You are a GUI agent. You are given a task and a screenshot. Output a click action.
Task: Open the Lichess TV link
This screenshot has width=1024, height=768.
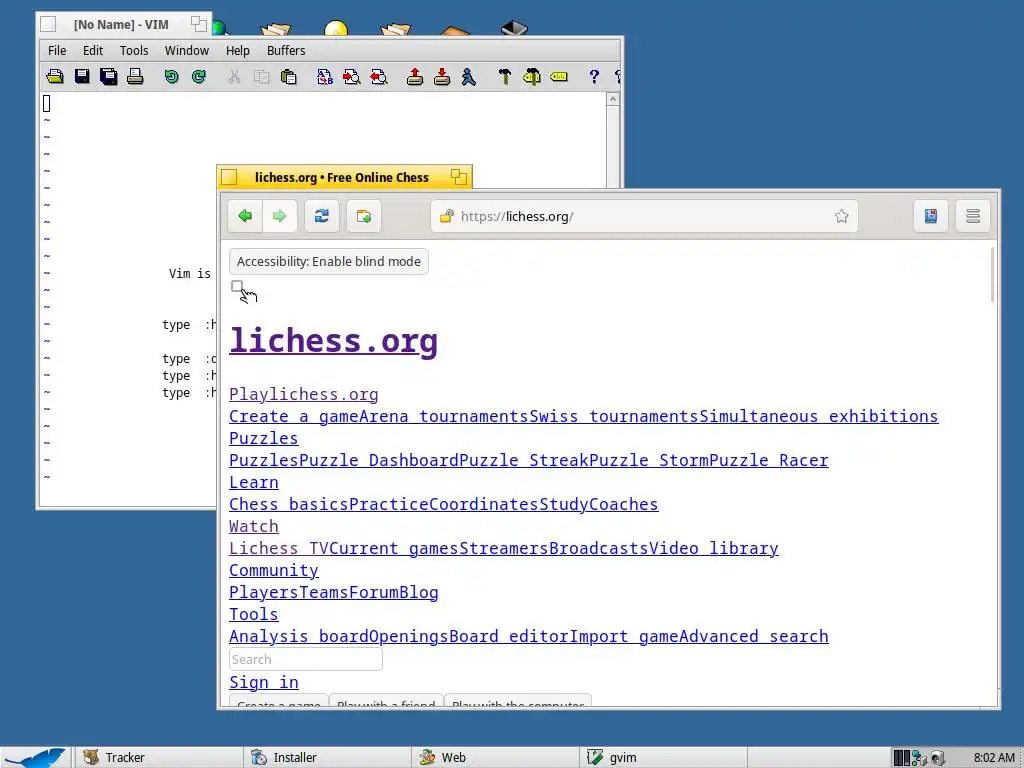point(279,548)
